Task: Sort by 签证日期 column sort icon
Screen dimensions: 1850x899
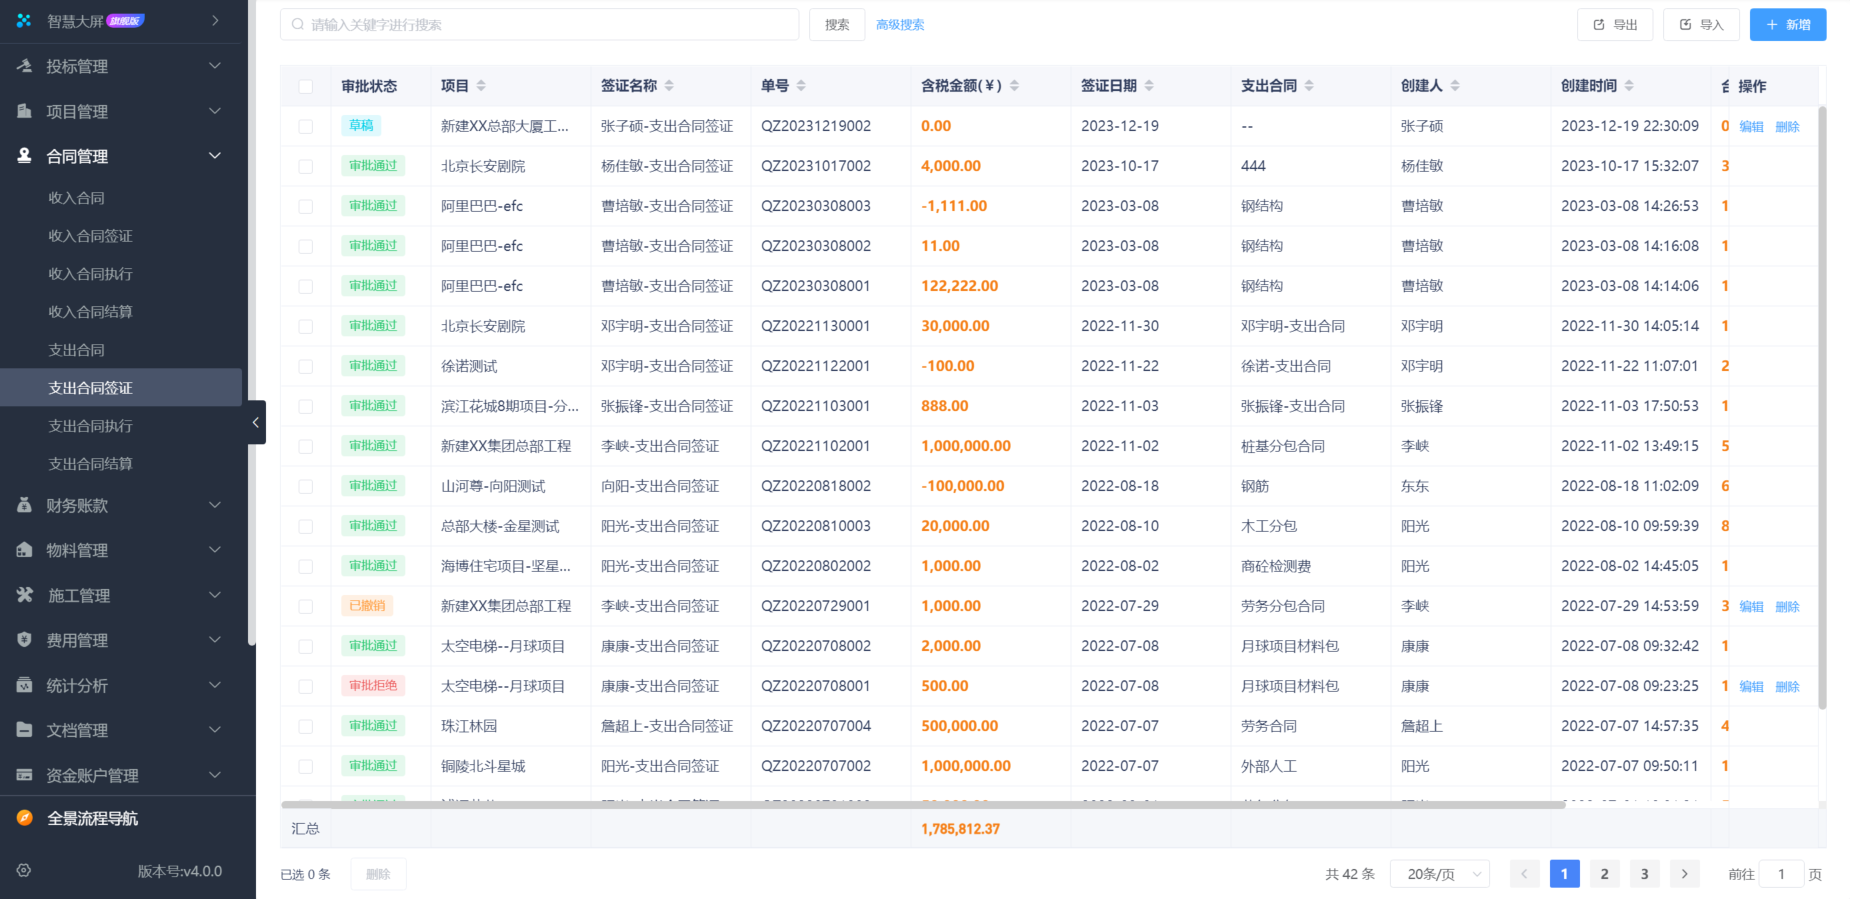Action: point(1149,86)
